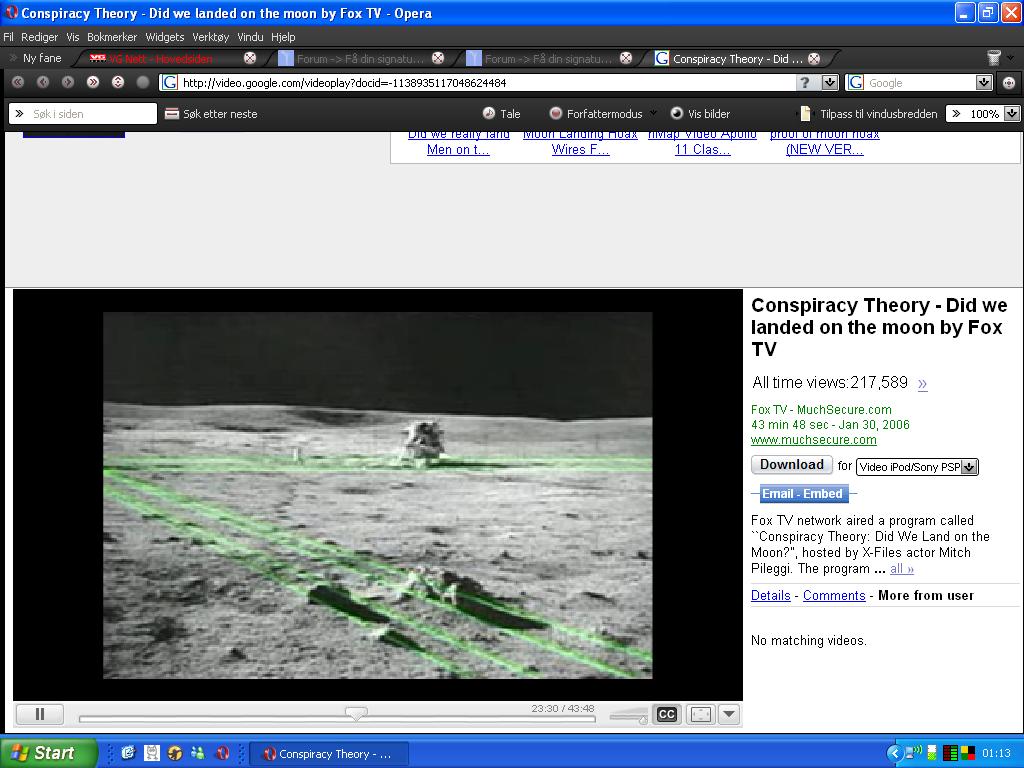The width and height of the screenshot is (1024, 768).
Task: Open the Fil menu
Action: pyautogui.click(x=8, y=37)
